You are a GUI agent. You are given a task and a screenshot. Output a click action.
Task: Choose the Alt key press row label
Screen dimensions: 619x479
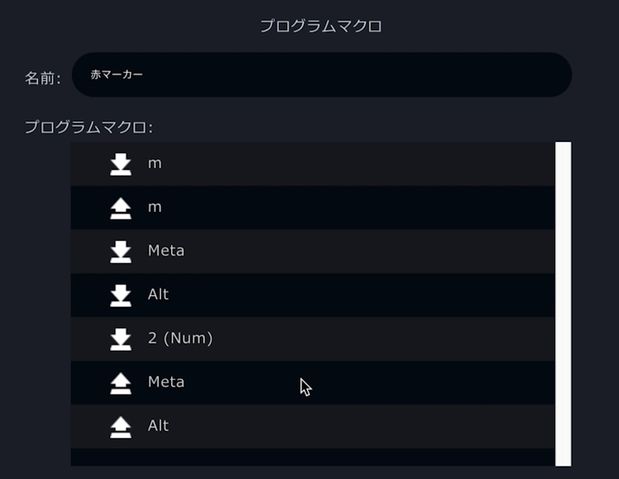click(158, 294)
